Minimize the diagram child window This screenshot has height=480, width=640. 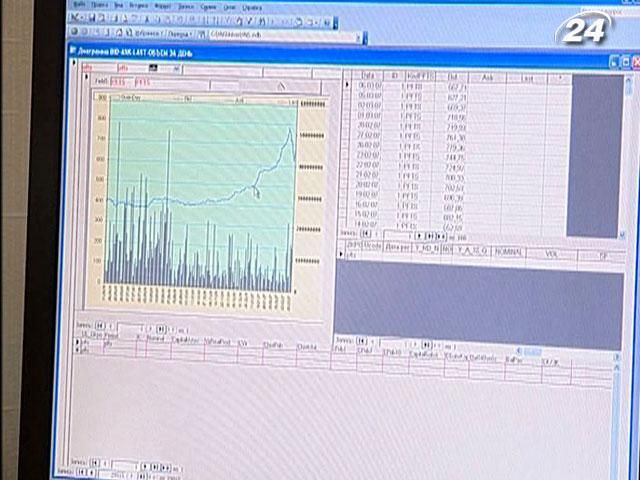coord(615,62)
